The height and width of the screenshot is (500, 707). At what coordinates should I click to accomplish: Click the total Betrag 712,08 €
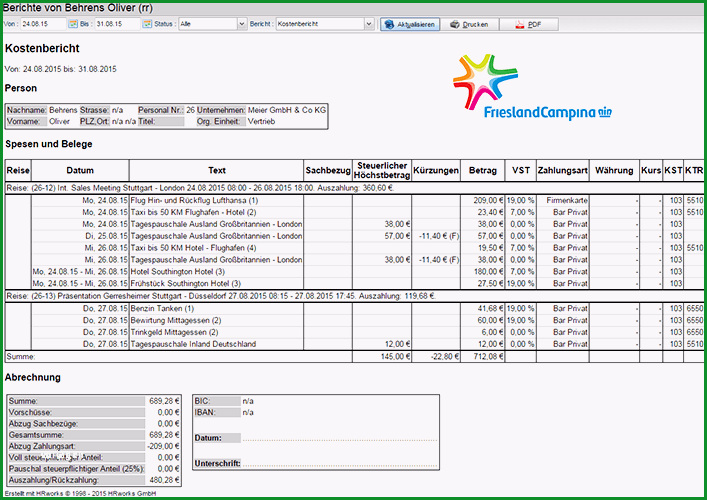[x=488, y=357]
